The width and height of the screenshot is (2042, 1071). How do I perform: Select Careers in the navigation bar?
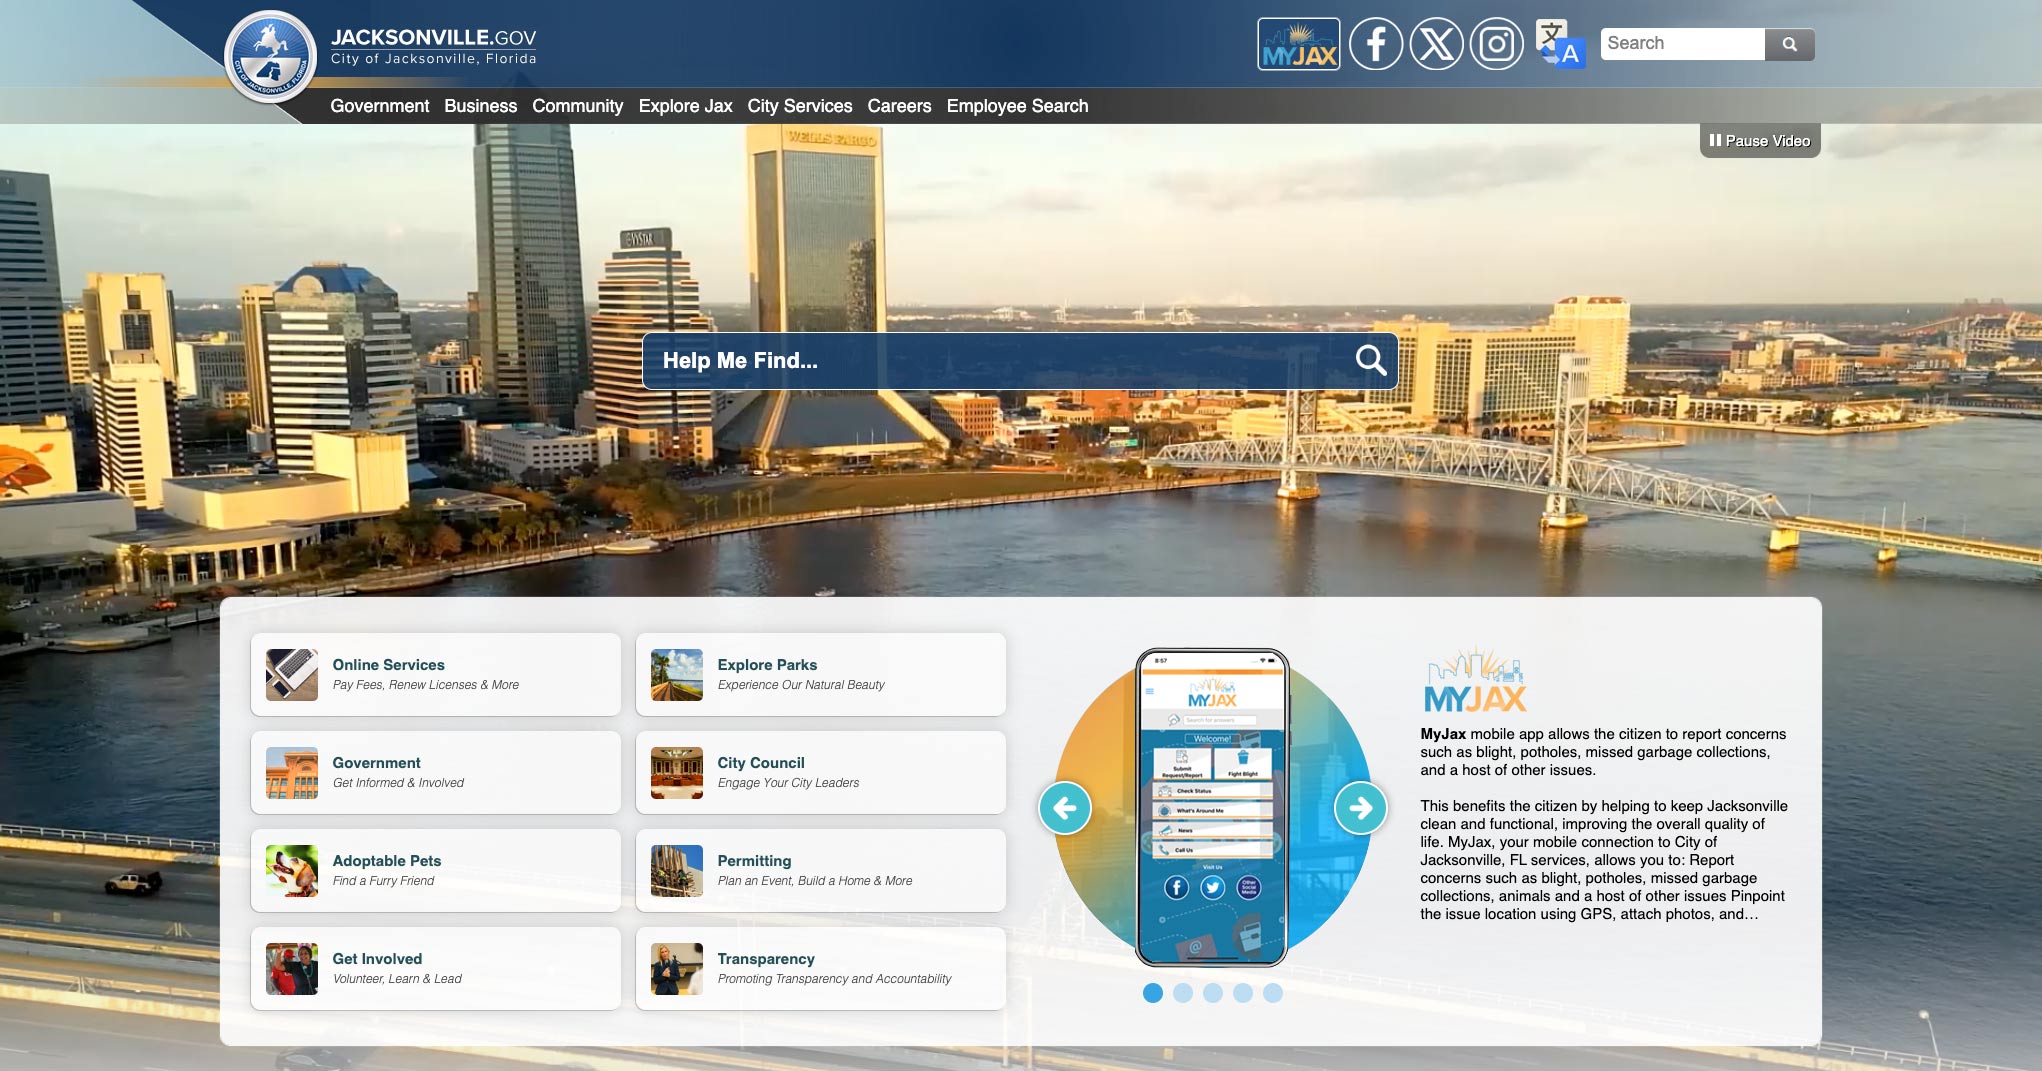point(899,106)
